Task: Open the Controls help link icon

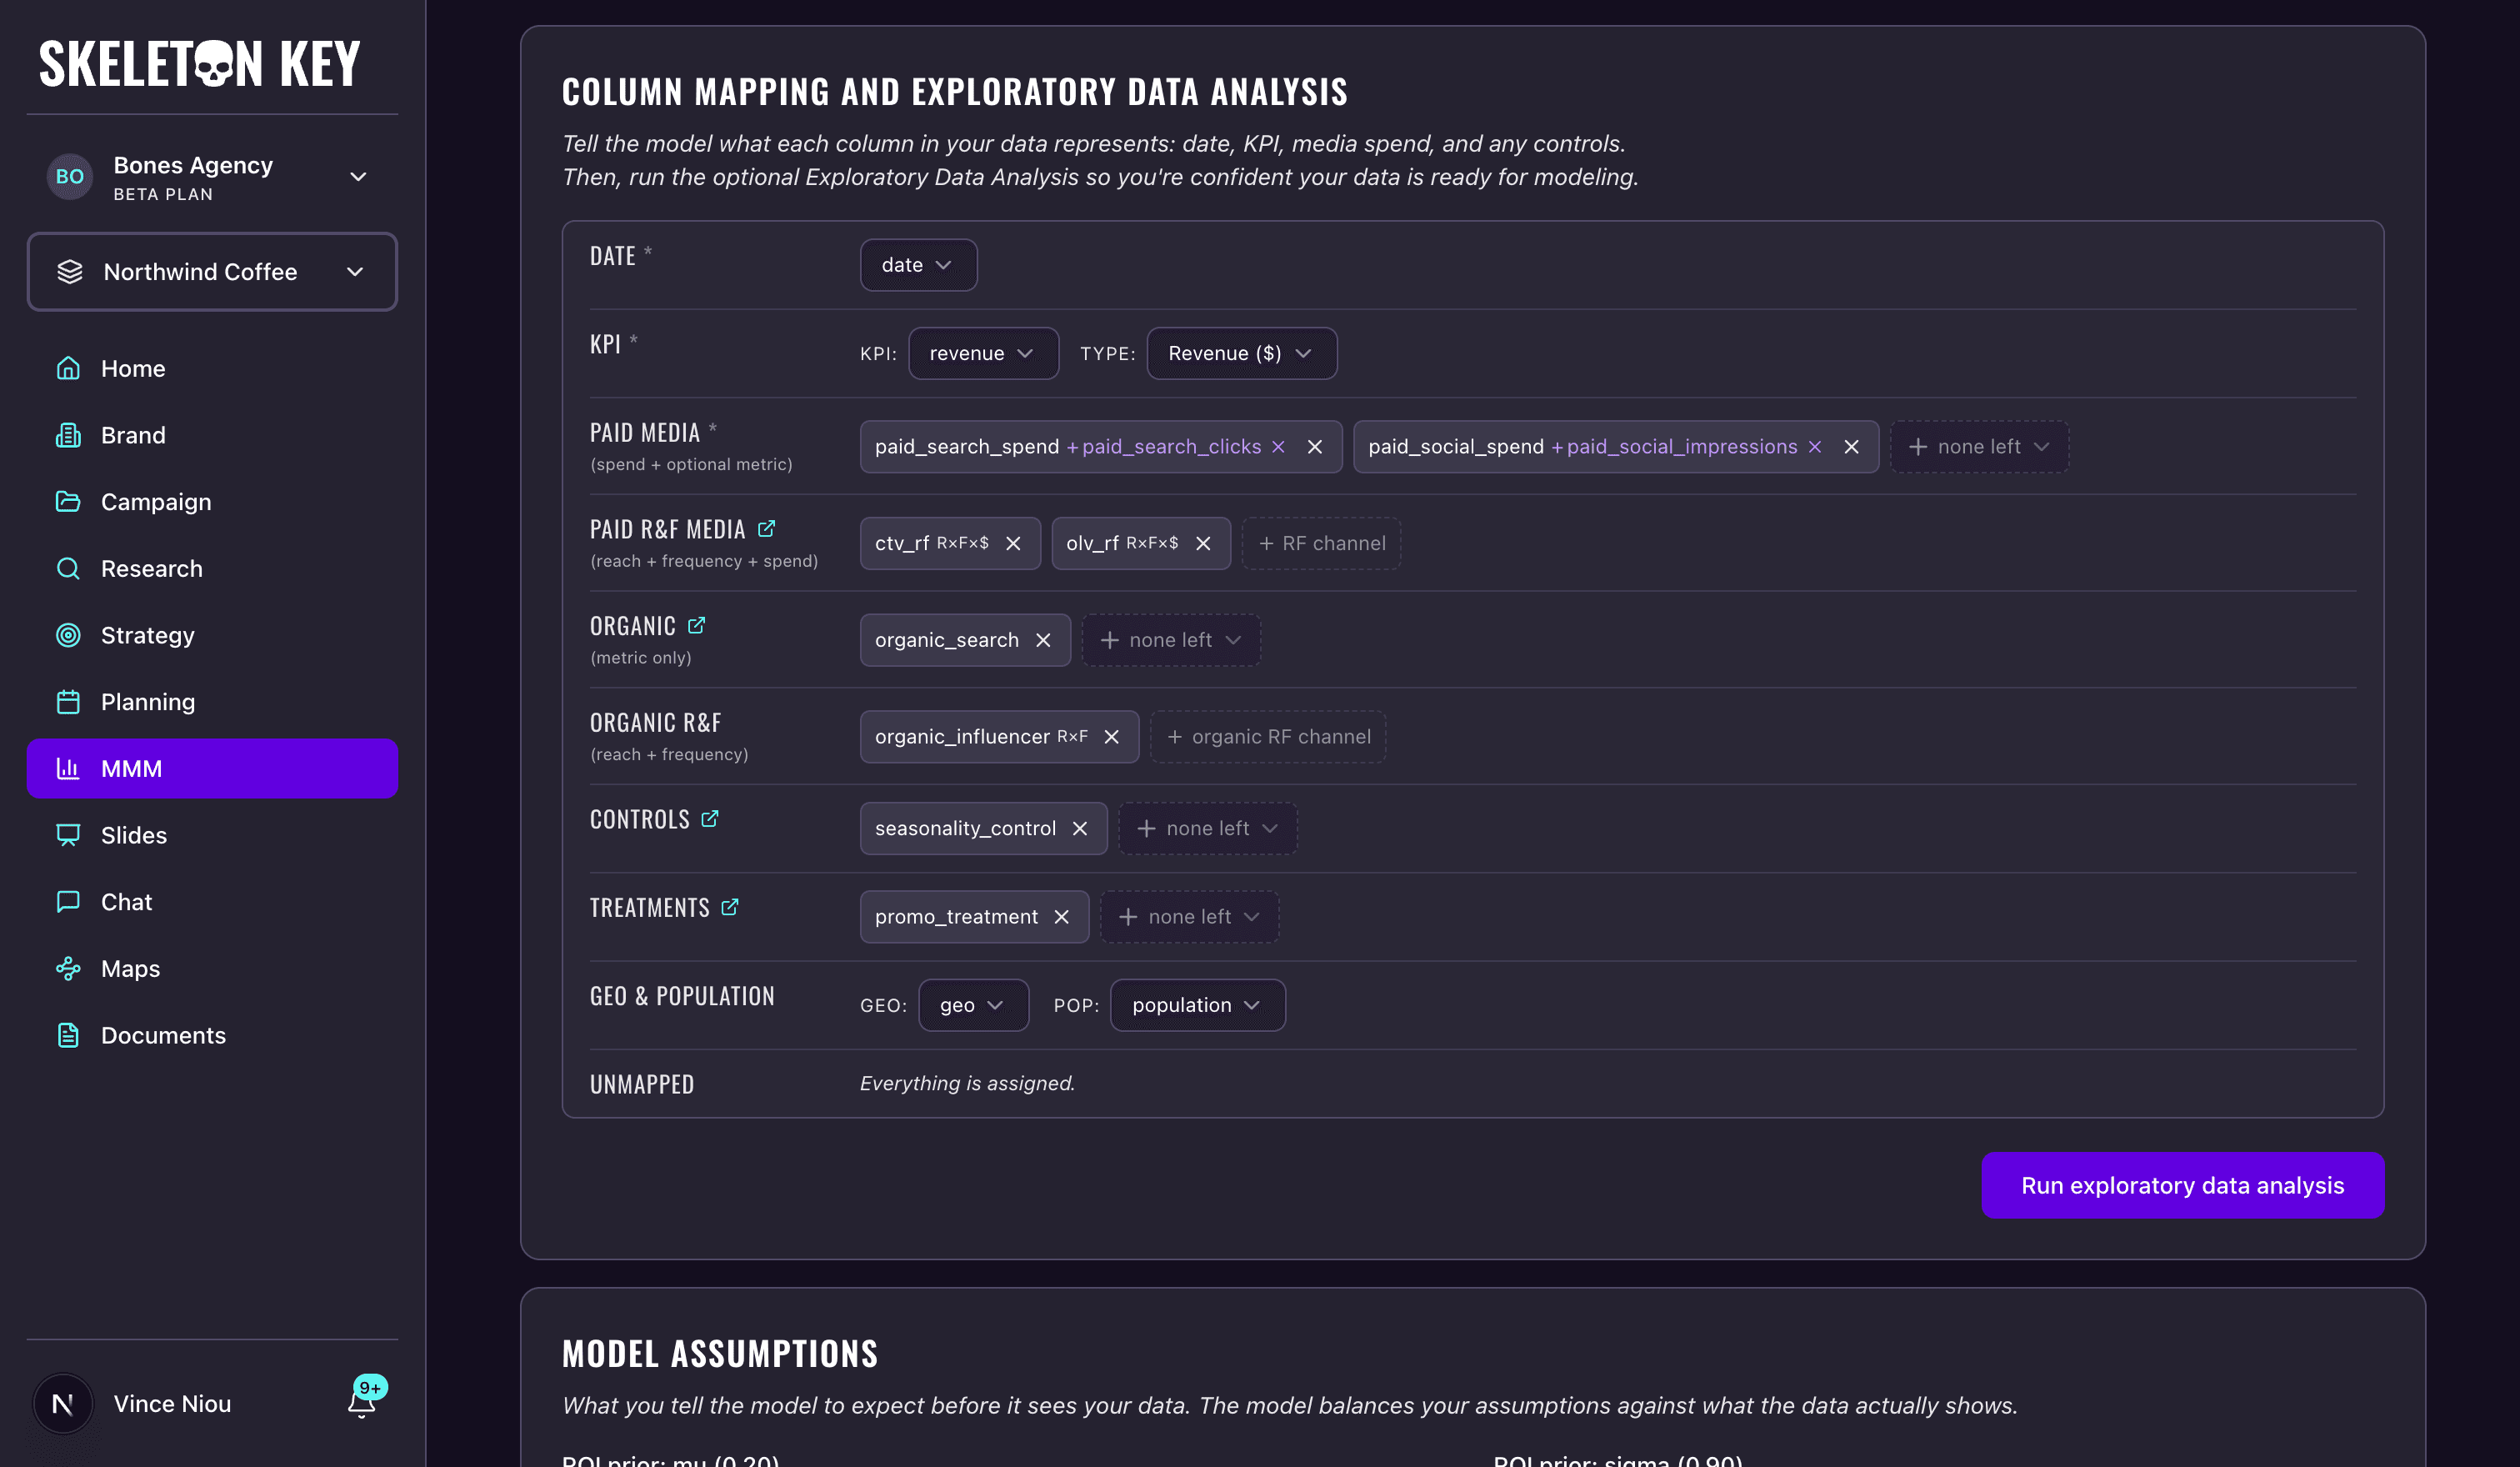Action: point(710,818)
